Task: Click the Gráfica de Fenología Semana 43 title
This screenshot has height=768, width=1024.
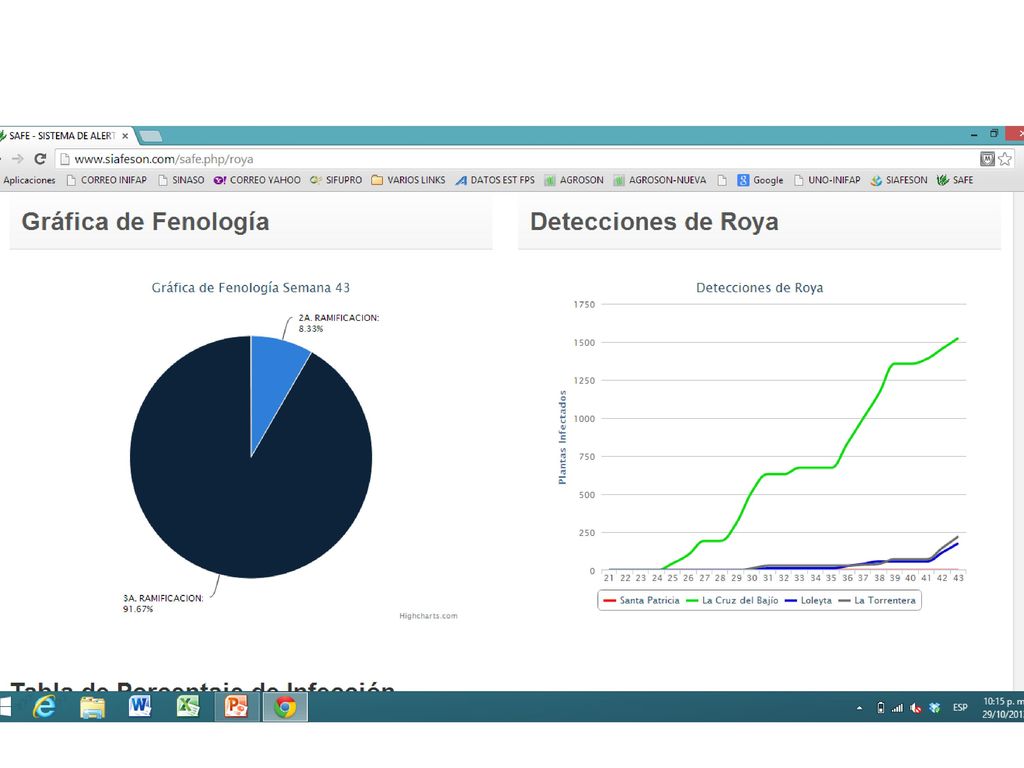Action: point(251,288)
